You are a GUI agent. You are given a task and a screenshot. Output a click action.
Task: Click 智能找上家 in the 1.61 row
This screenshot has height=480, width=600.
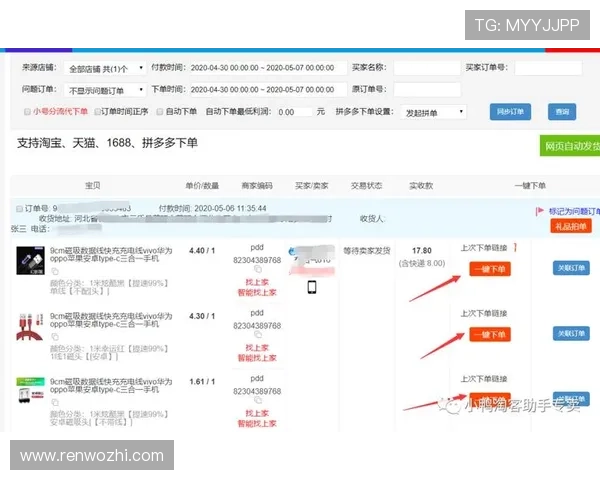pyautogui.click(x=257, y=424)
